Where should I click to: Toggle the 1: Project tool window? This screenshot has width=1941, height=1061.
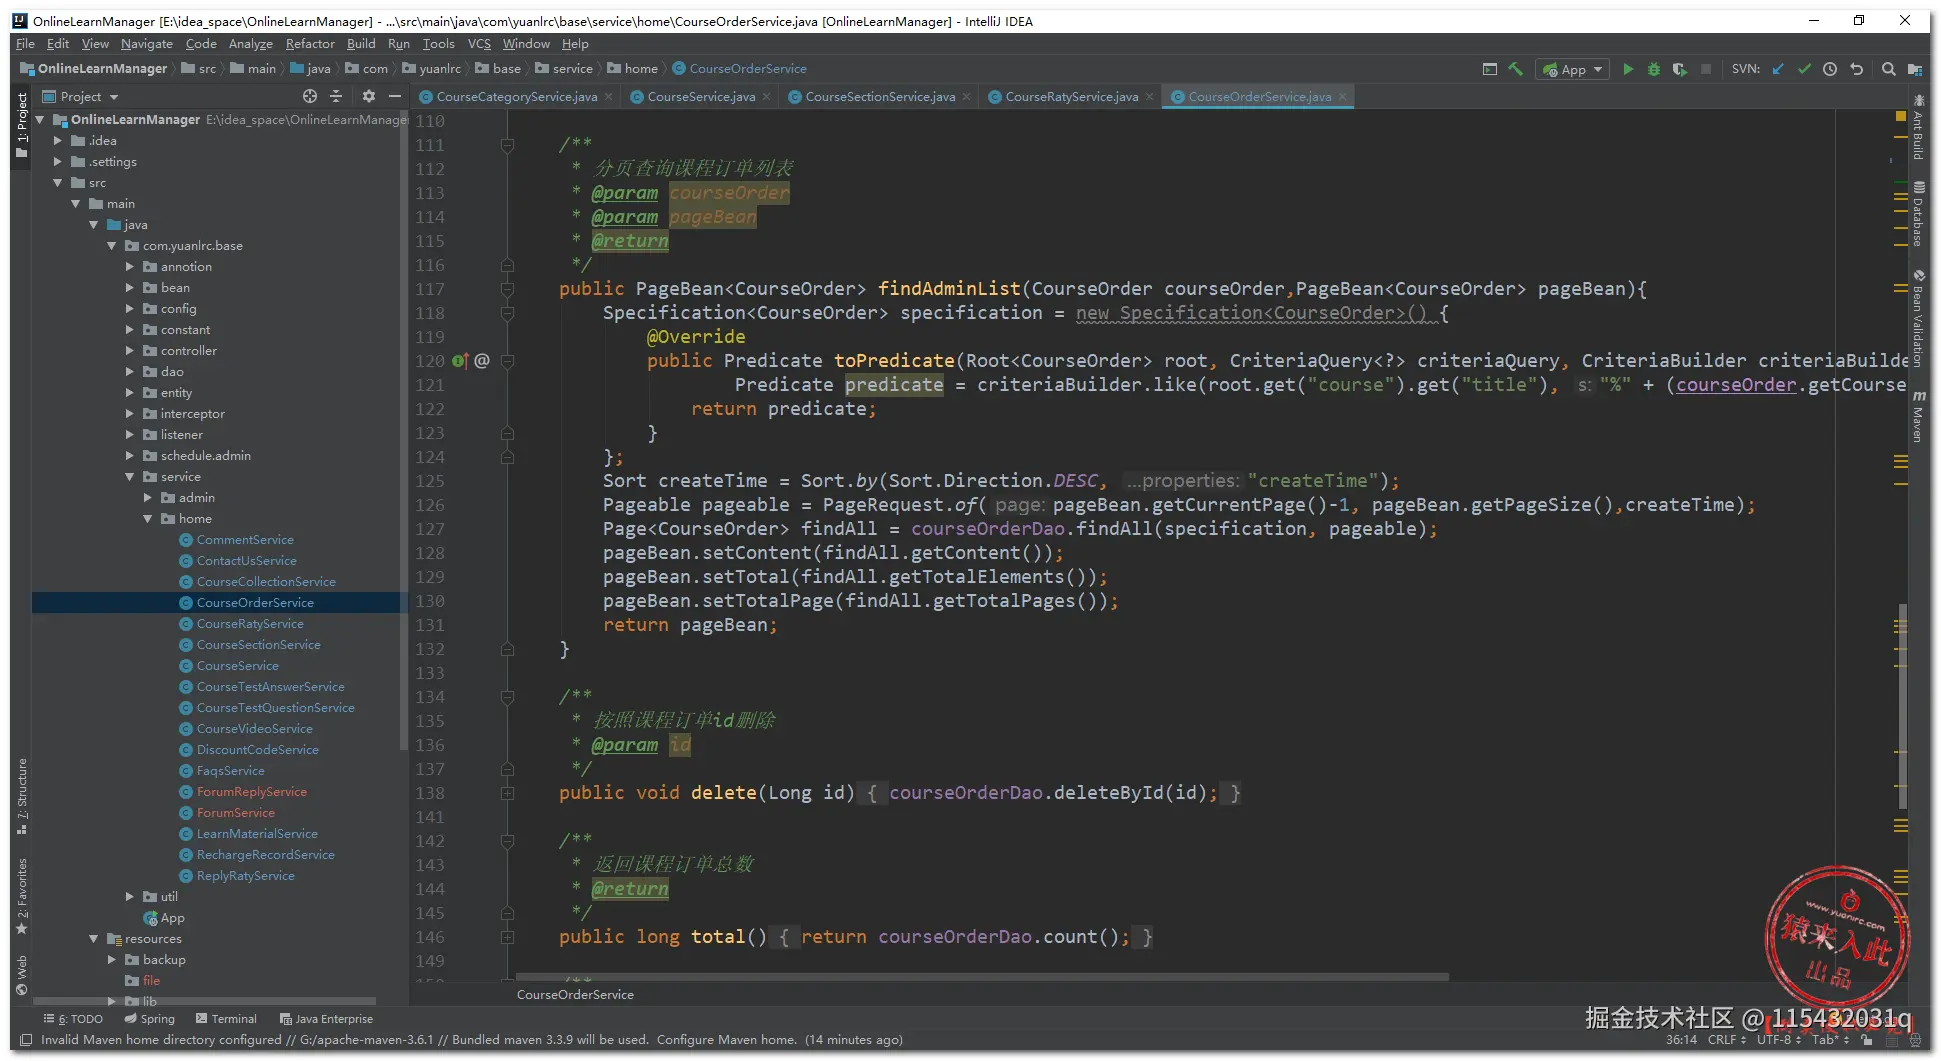[21, 124]
